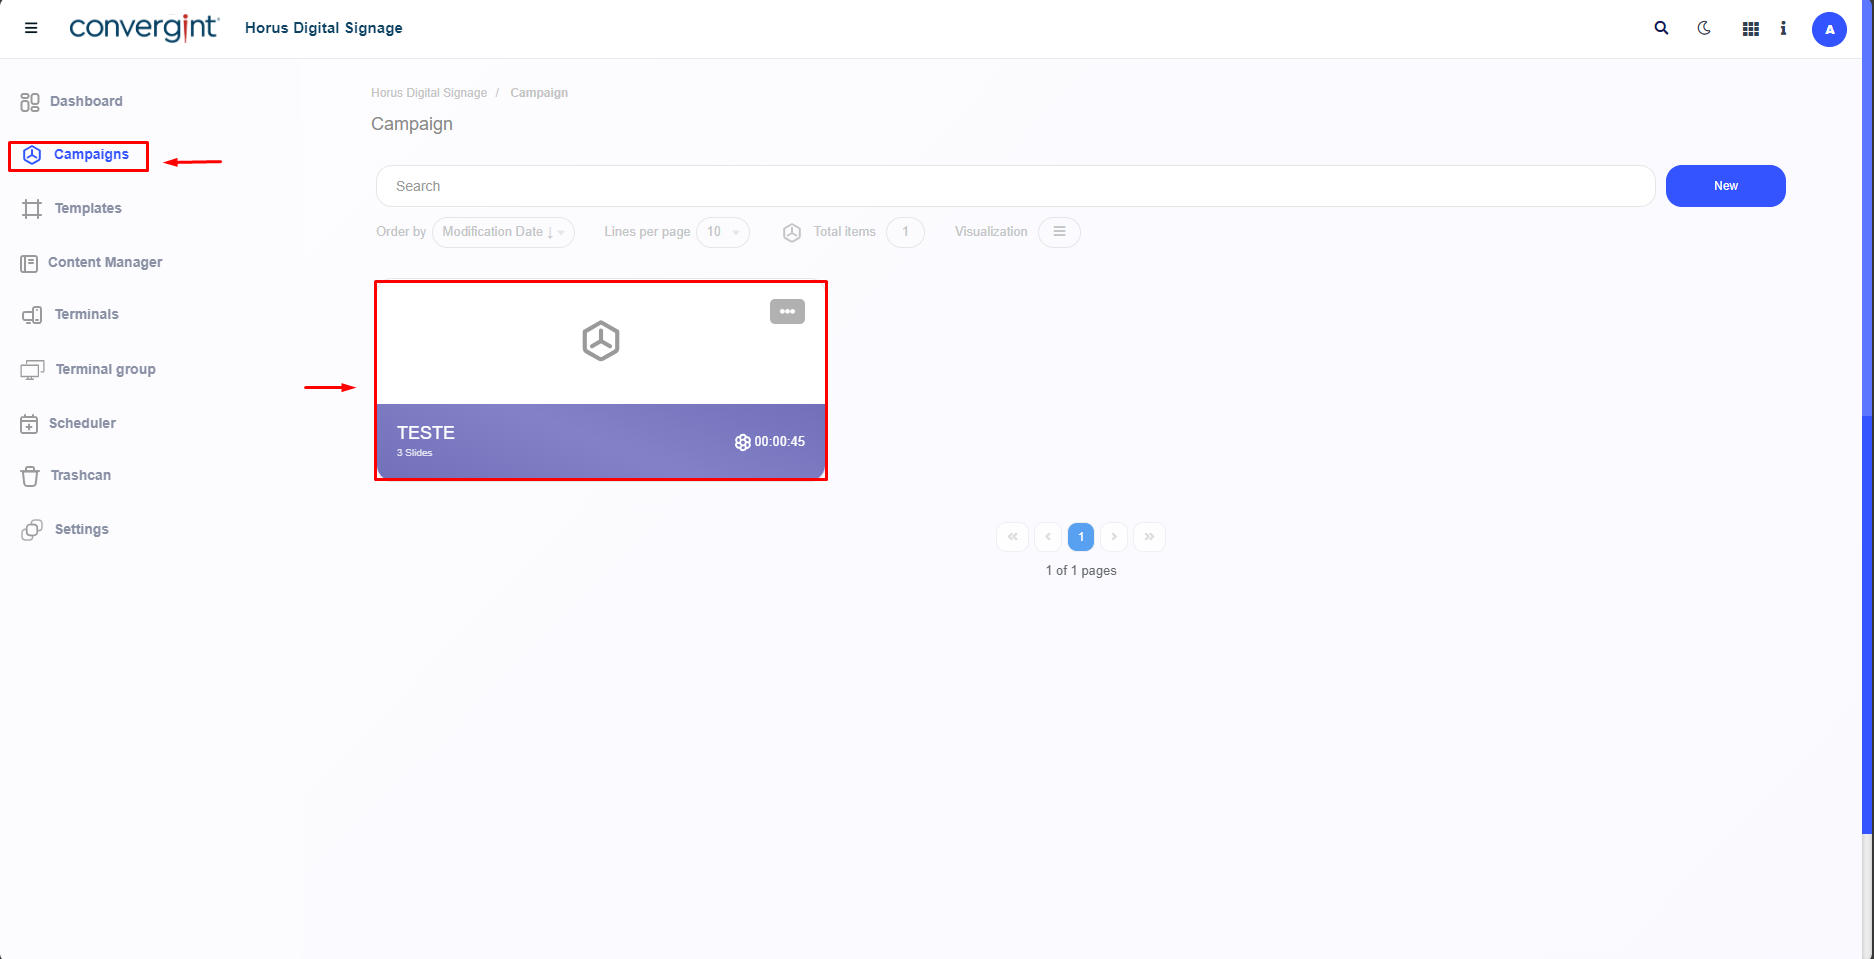Click into the campaign Search field
1874x959 pixels.
click(1015, 186)
